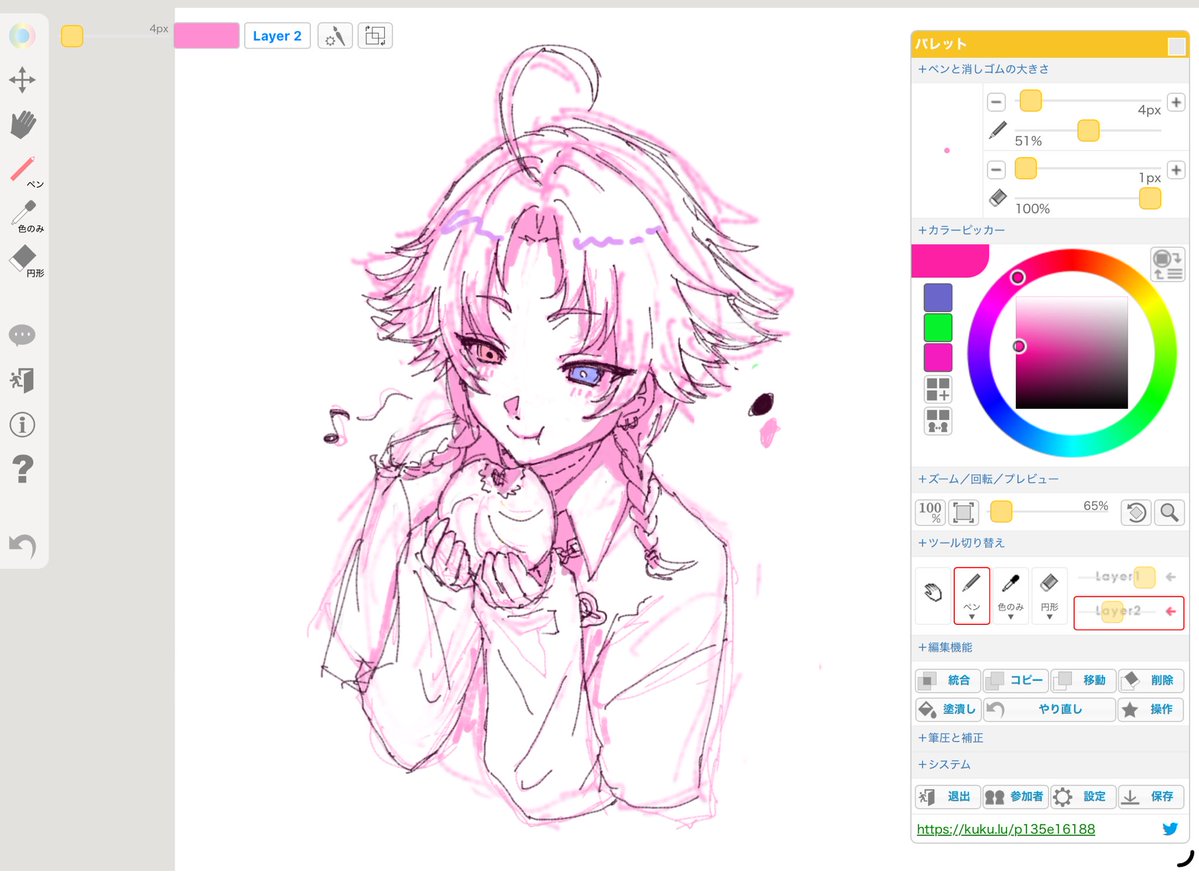
Task: Click the color picker mode switch icon
Action: pos(1168,265)
